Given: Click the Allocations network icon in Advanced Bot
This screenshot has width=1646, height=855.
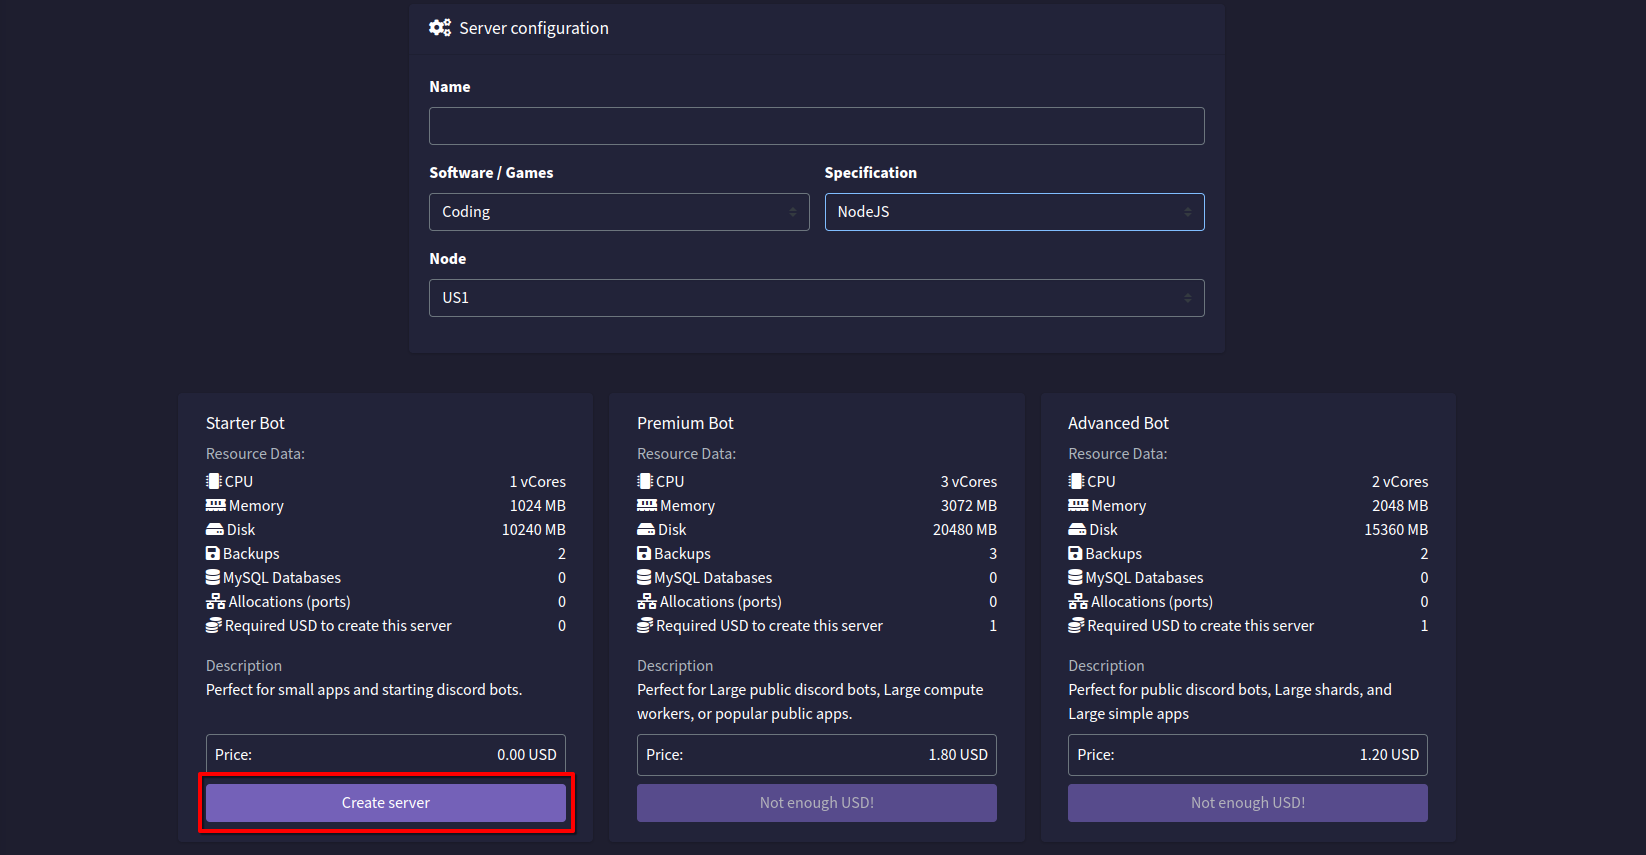Looking at the screenshot, I should (1078, 602).
